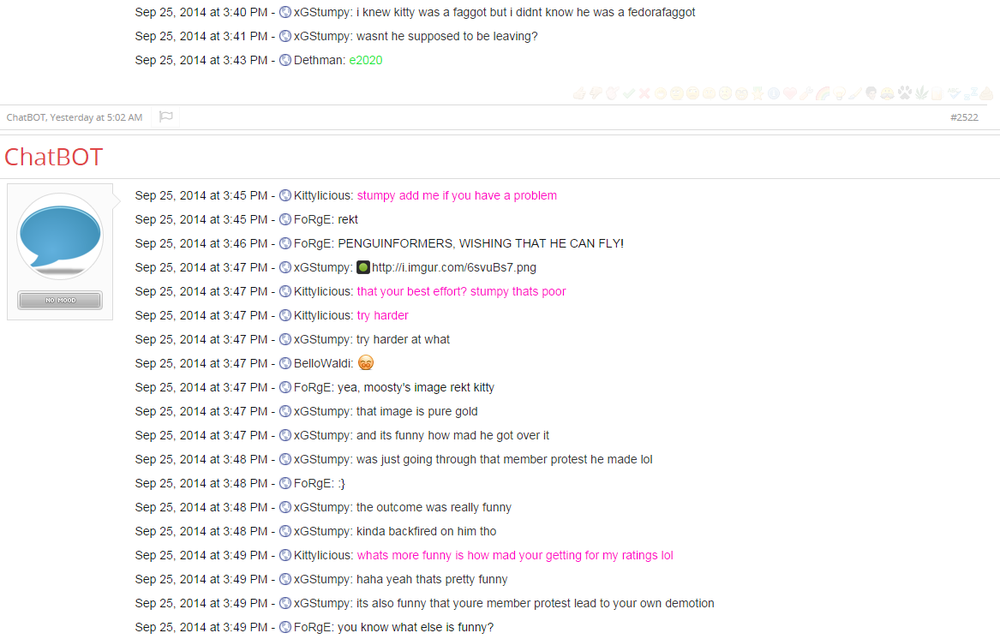Rate post with gold star medal icon
This screenshot has height=639, width=1000.
[x=758, y=94]
